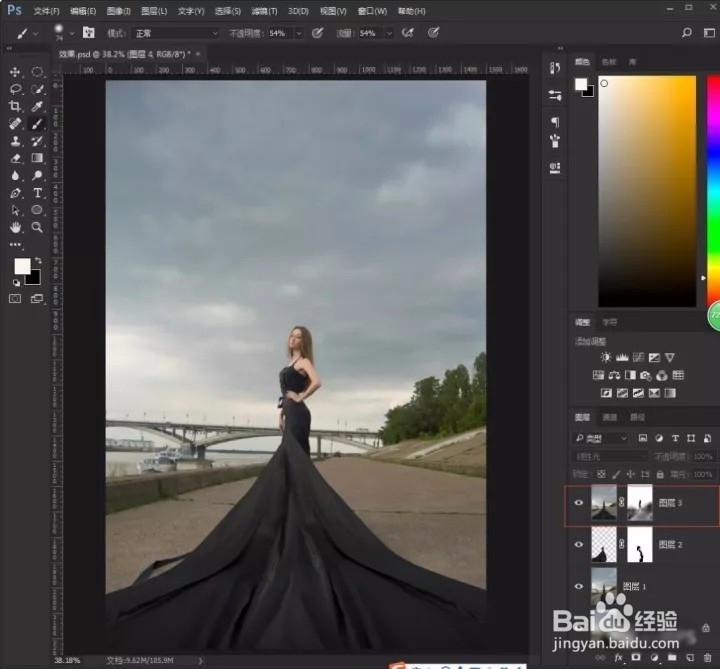Open the search icon in options bar
This screenshot has width=720, height=669.
point(686,33)
